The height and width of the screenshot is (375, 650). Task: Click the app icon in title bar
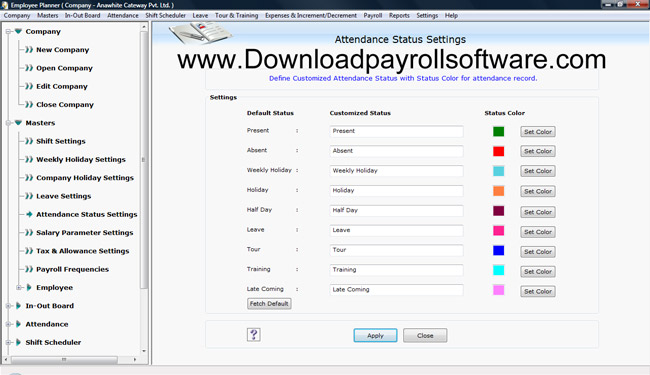tap(5, 5)
